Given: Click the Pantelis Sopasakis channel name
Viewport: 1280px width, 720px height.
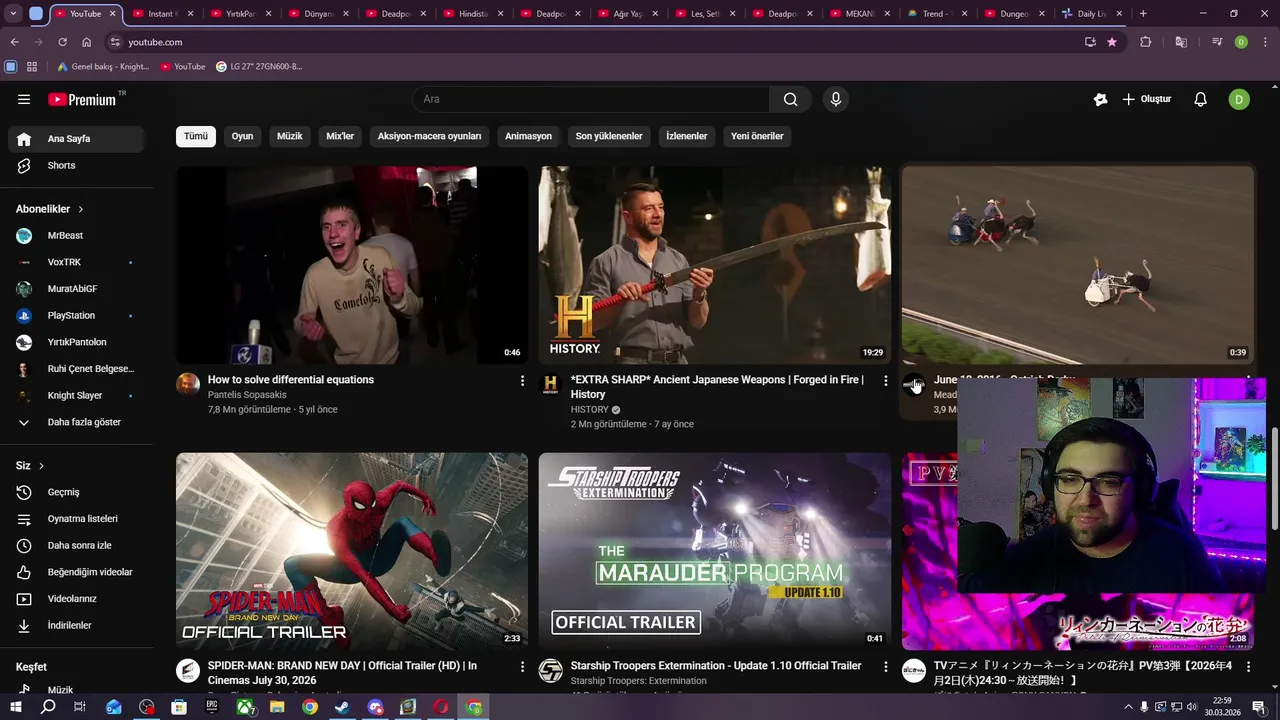Looking at the screenshot, I should coord(247,395).
